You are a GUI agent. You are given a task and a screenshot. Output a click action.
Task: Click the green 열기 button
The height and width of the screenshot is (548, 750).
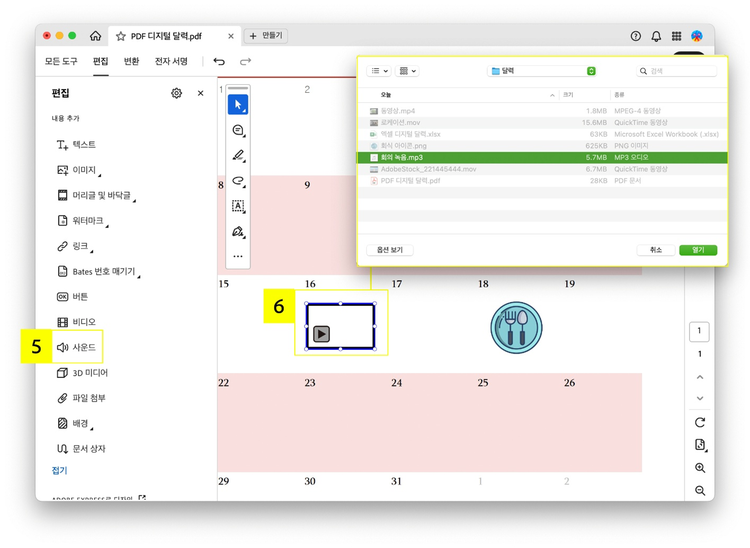pyautogui.click(x=698, y=250)
